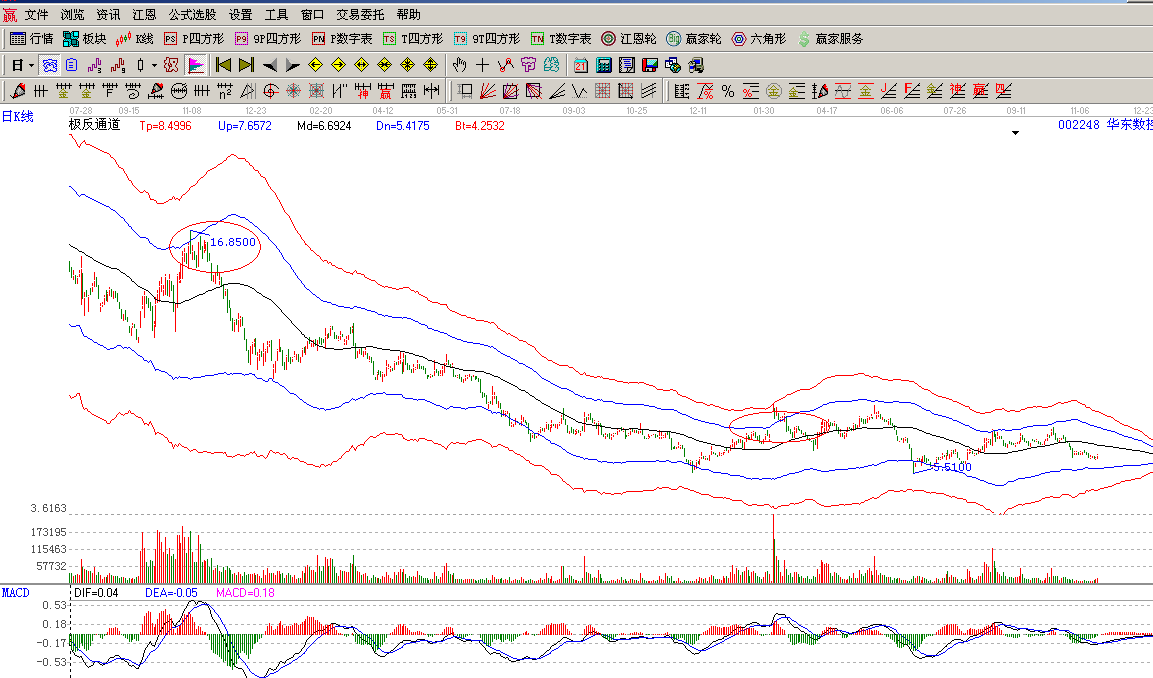Open the 交易委托 menu
Screen dimensions: 1153x678
tap(360, 15)
